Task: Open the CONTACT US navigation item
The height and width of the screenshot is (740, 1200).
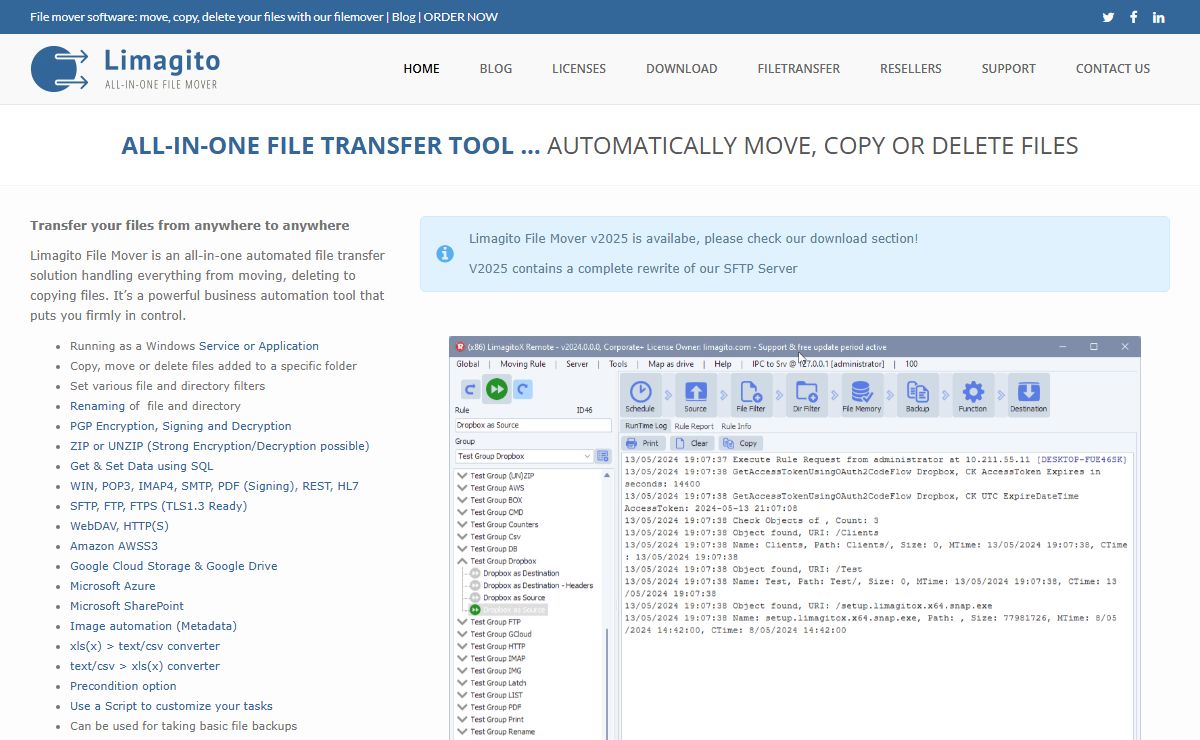Action: (1113, 69)
